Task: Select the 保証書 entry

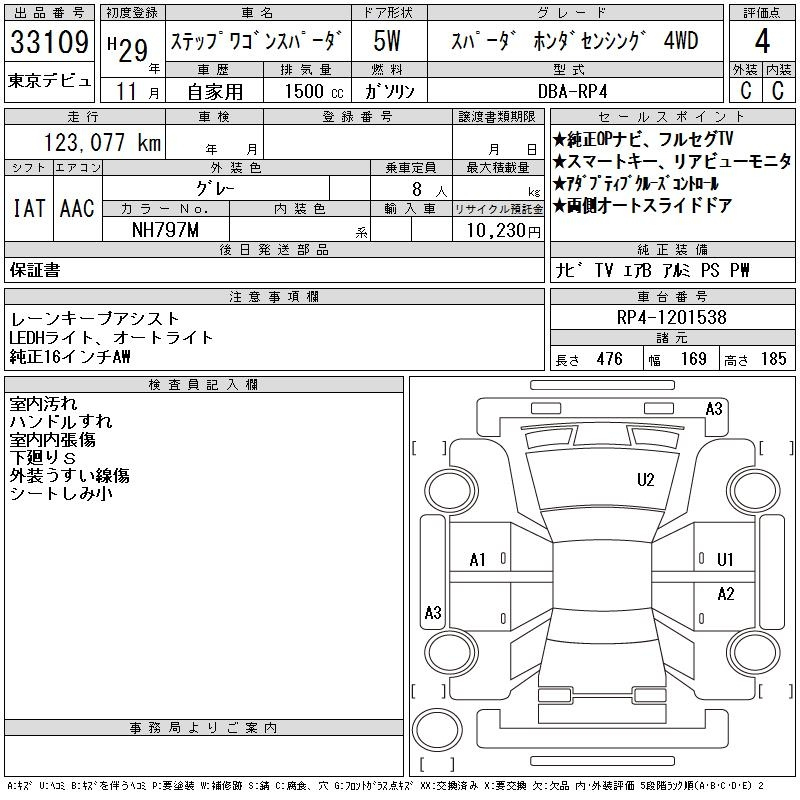Action: click(35, 270)
